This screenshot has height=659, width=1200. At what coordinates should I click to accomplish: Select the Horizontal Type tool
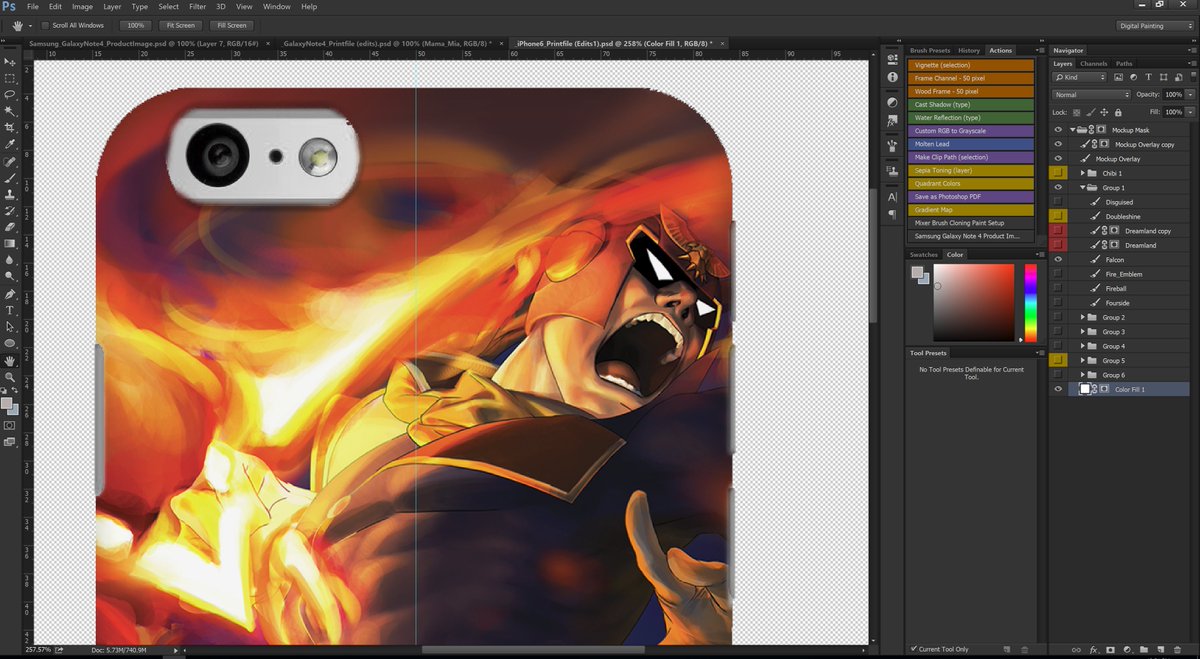10,310
